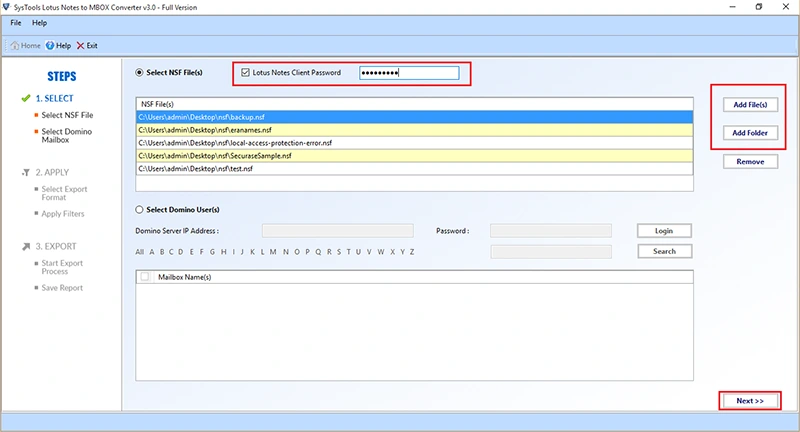The width and height of the screenshot is (800, 432).
Task: Select the 'Select NSF File(s)' radio button
Action: (139, 72)
